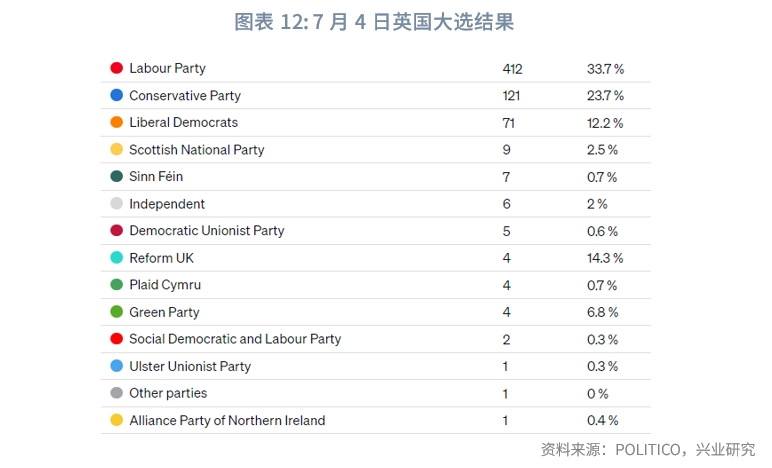Screen dimensions: 772x468
Task: Click Social Democratic and Labour Party text
Action: coord(235,339)
